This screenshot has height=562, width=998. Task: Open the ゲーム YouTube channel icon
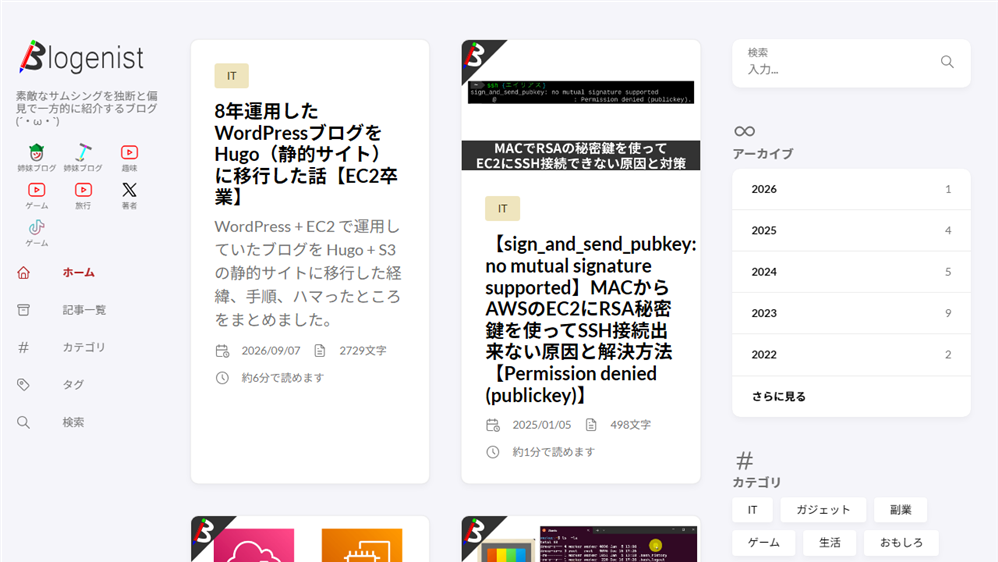[x=36, y=190]
